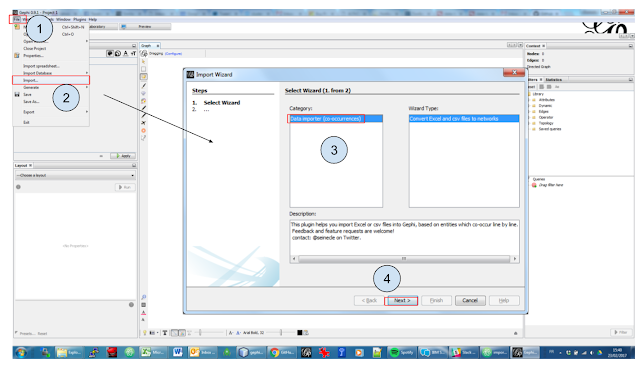Expand the Export submenu

pos(51,112)
